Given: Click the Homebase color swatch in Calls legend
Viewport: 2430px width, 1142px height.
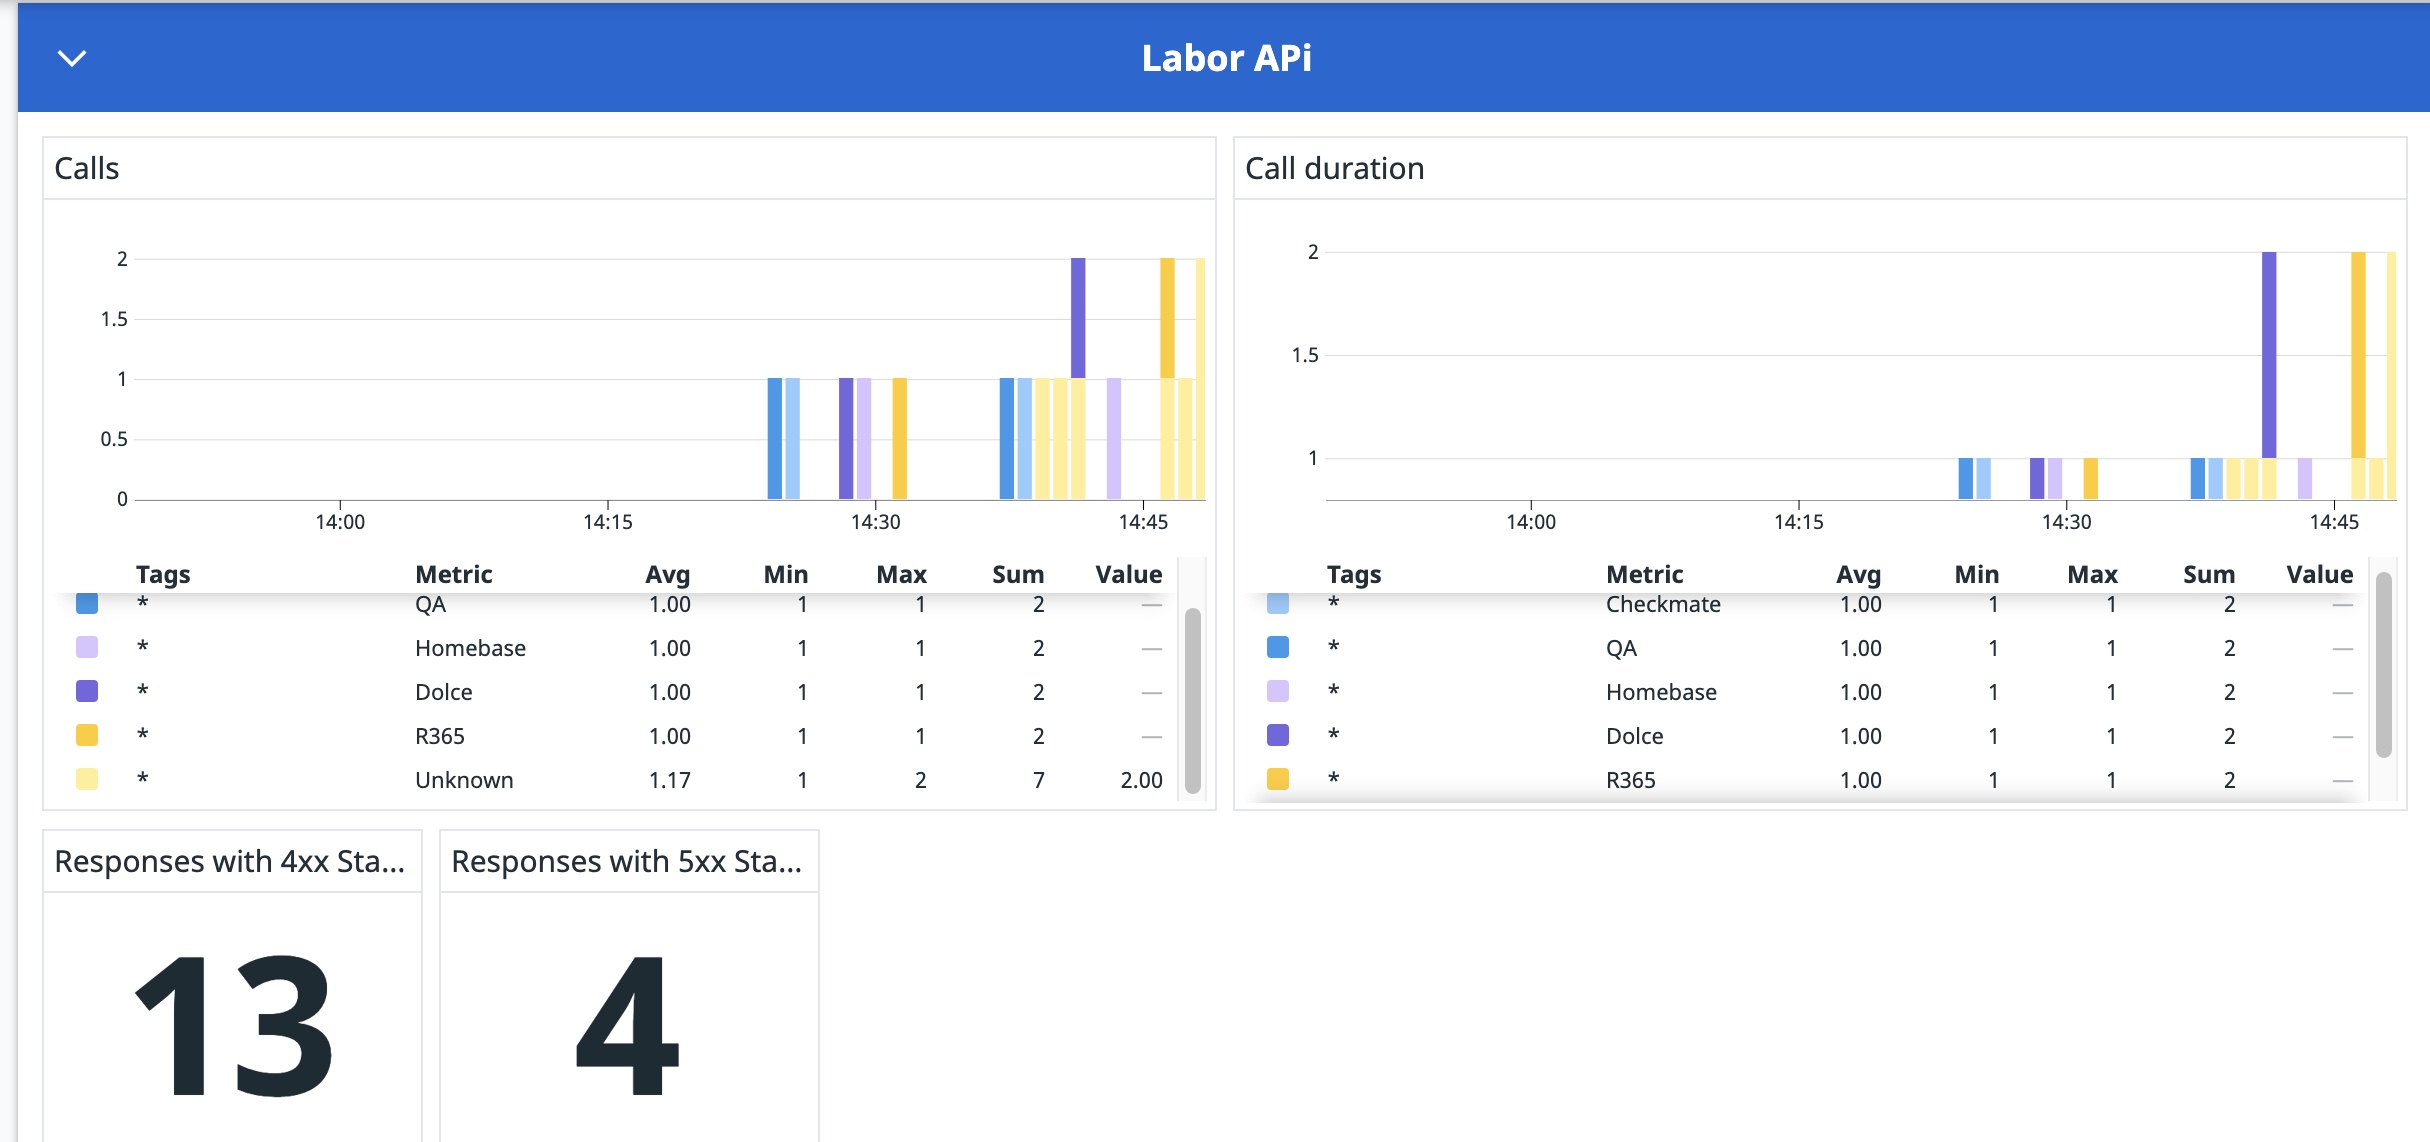Looking at the screenshot, I should pos(87,647).
